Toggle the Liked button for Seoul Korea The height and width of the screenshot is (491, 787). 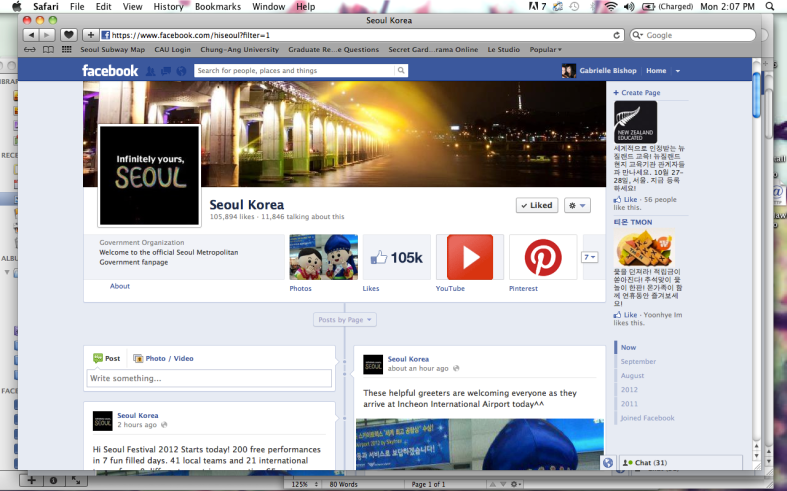tap(536, 205)
